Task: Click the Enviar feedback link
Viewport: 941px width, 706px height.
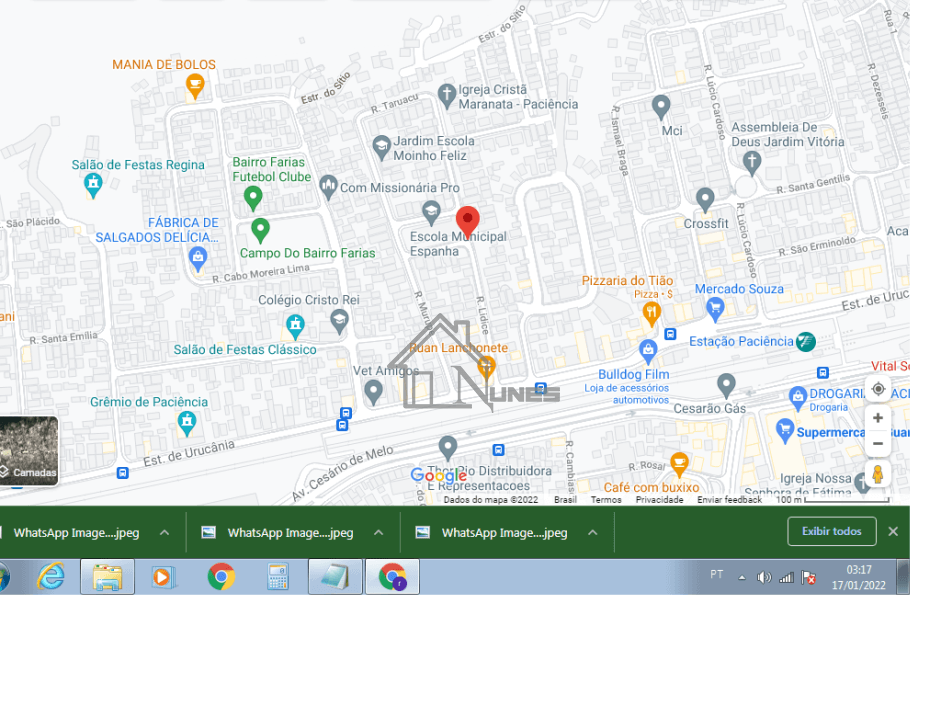Action: pyautogui.click(x=729, y=499)
